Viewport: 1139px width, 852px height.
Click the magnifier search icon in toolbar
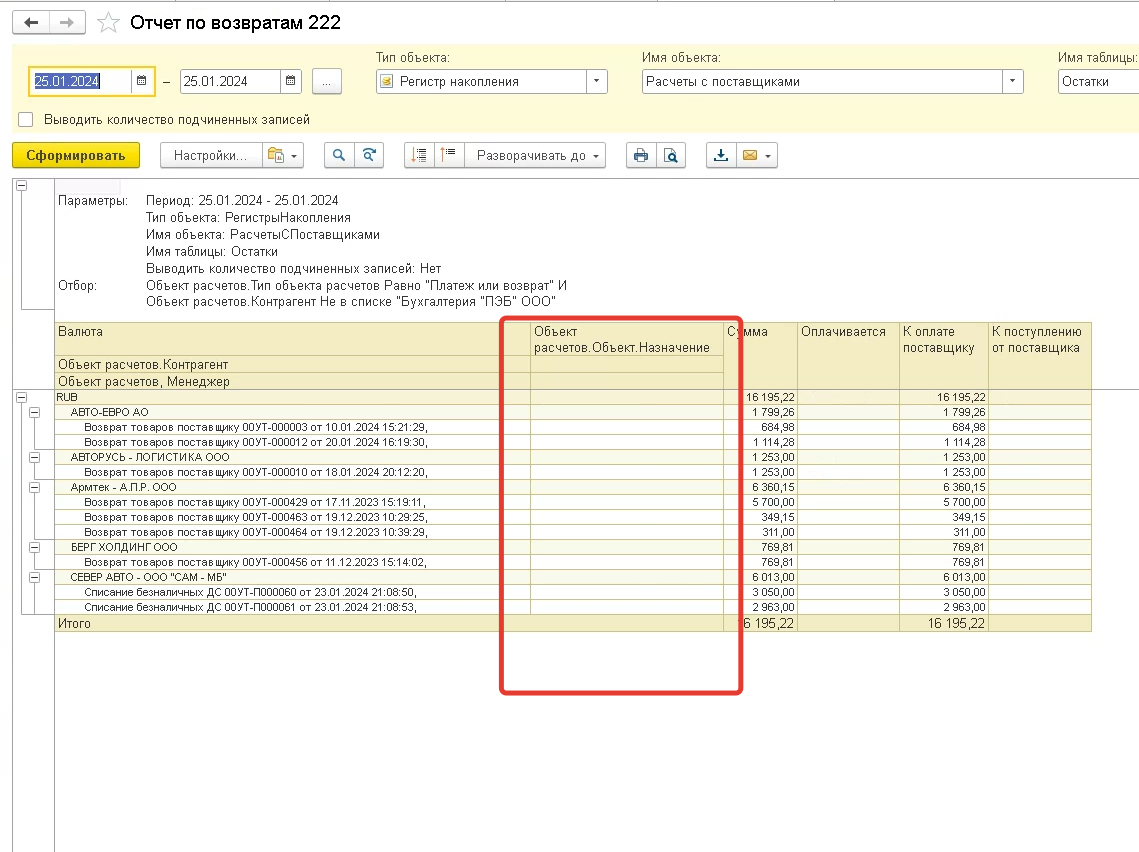(340, 155)
